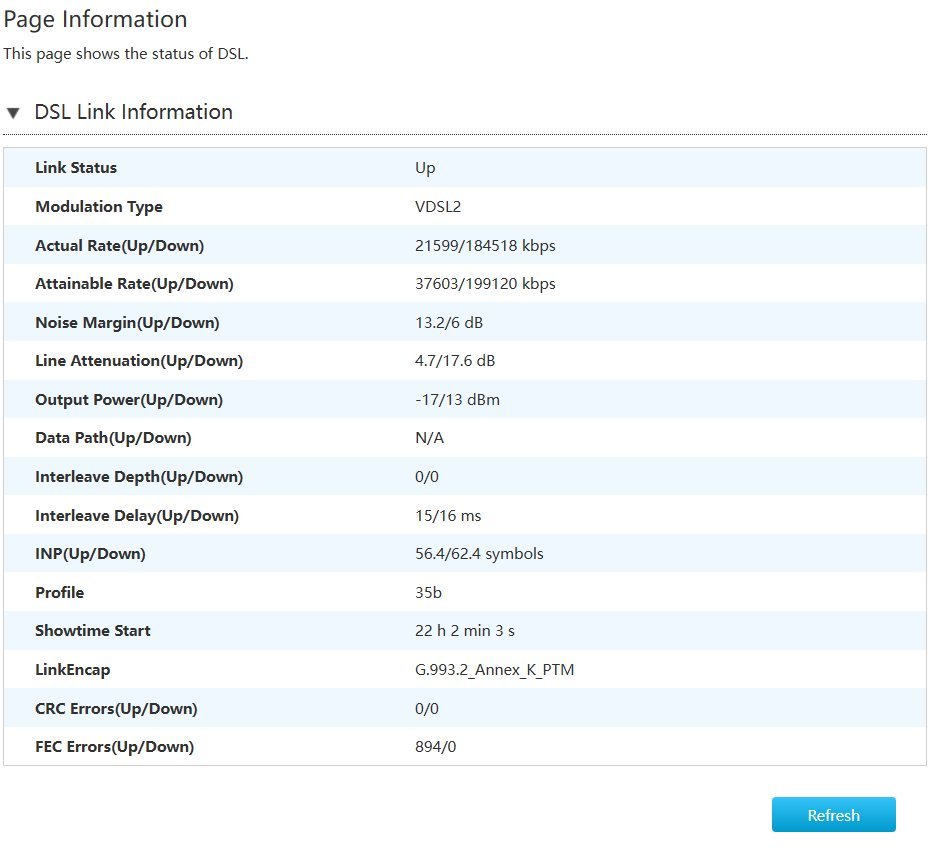Collapse the DSL Link Information triangle
This screenshot has width=936, height=861.
(x=13, y=113)
